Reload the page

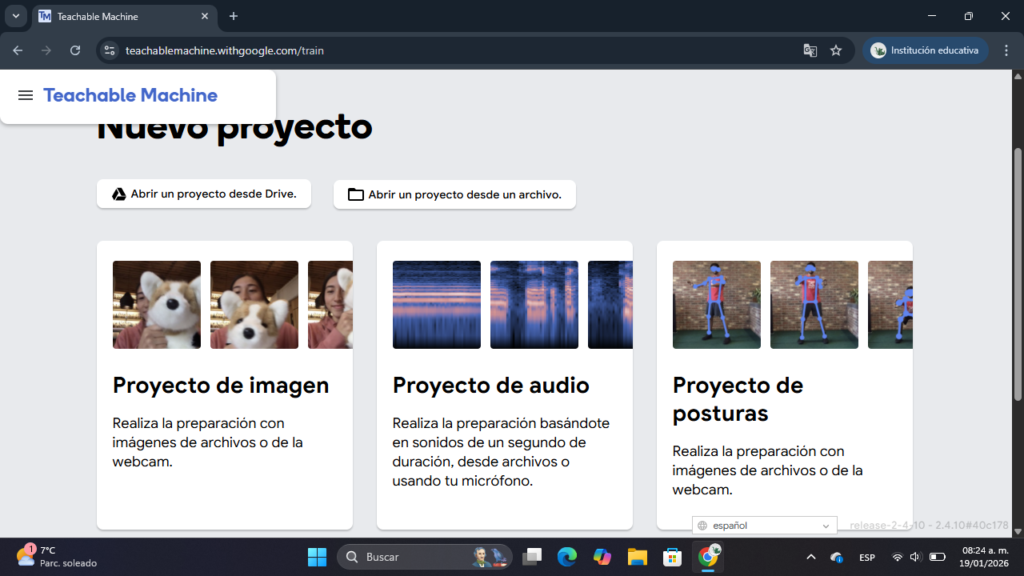tap(75, 50)
